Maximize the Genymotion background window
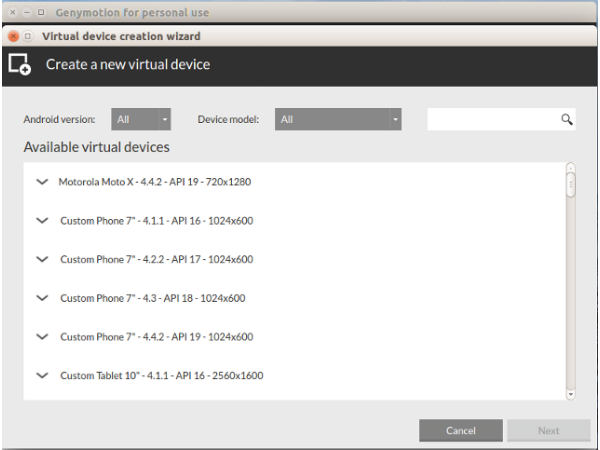The width and height of the screenshot is (600, 450). click(41, 12)
